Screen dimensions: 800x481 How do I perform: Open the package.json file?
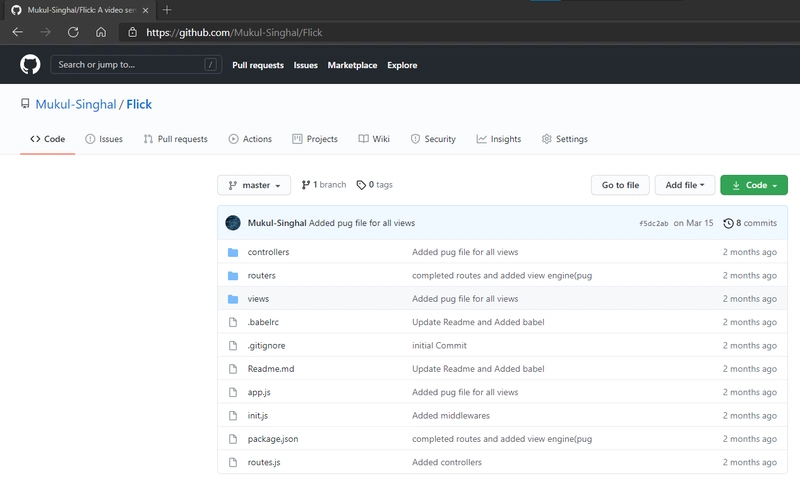pyautogui.click(x=273, y=439)
